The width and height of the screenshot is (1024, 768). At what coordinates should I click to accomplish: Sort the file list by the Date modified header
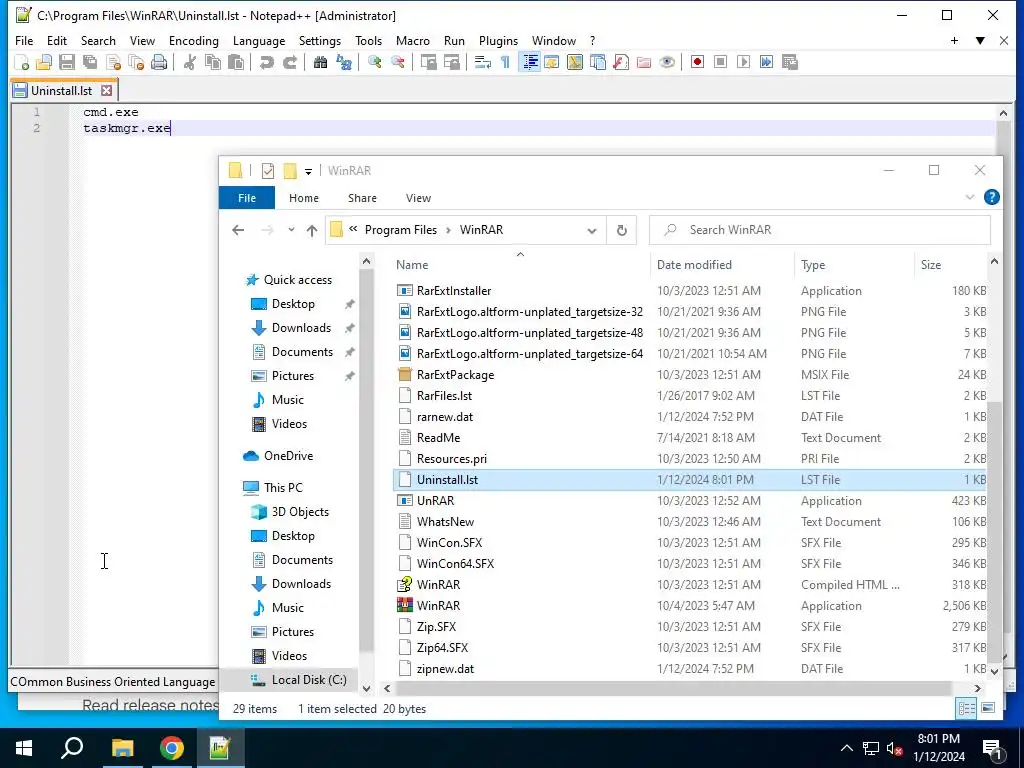(x=694, y=264)
